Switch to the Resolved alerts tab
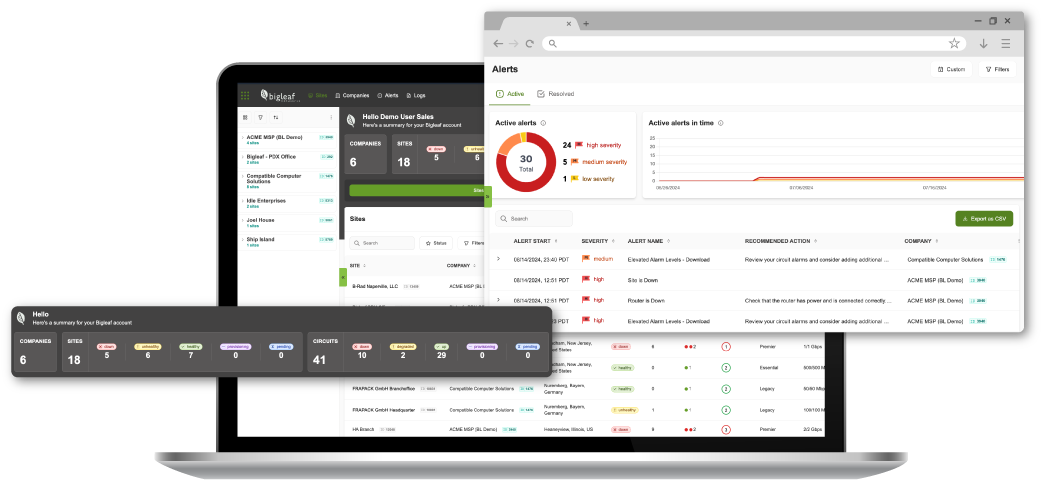Viewport: 1043px width, 480px height. pyautogui.click(x=555, y=94)
